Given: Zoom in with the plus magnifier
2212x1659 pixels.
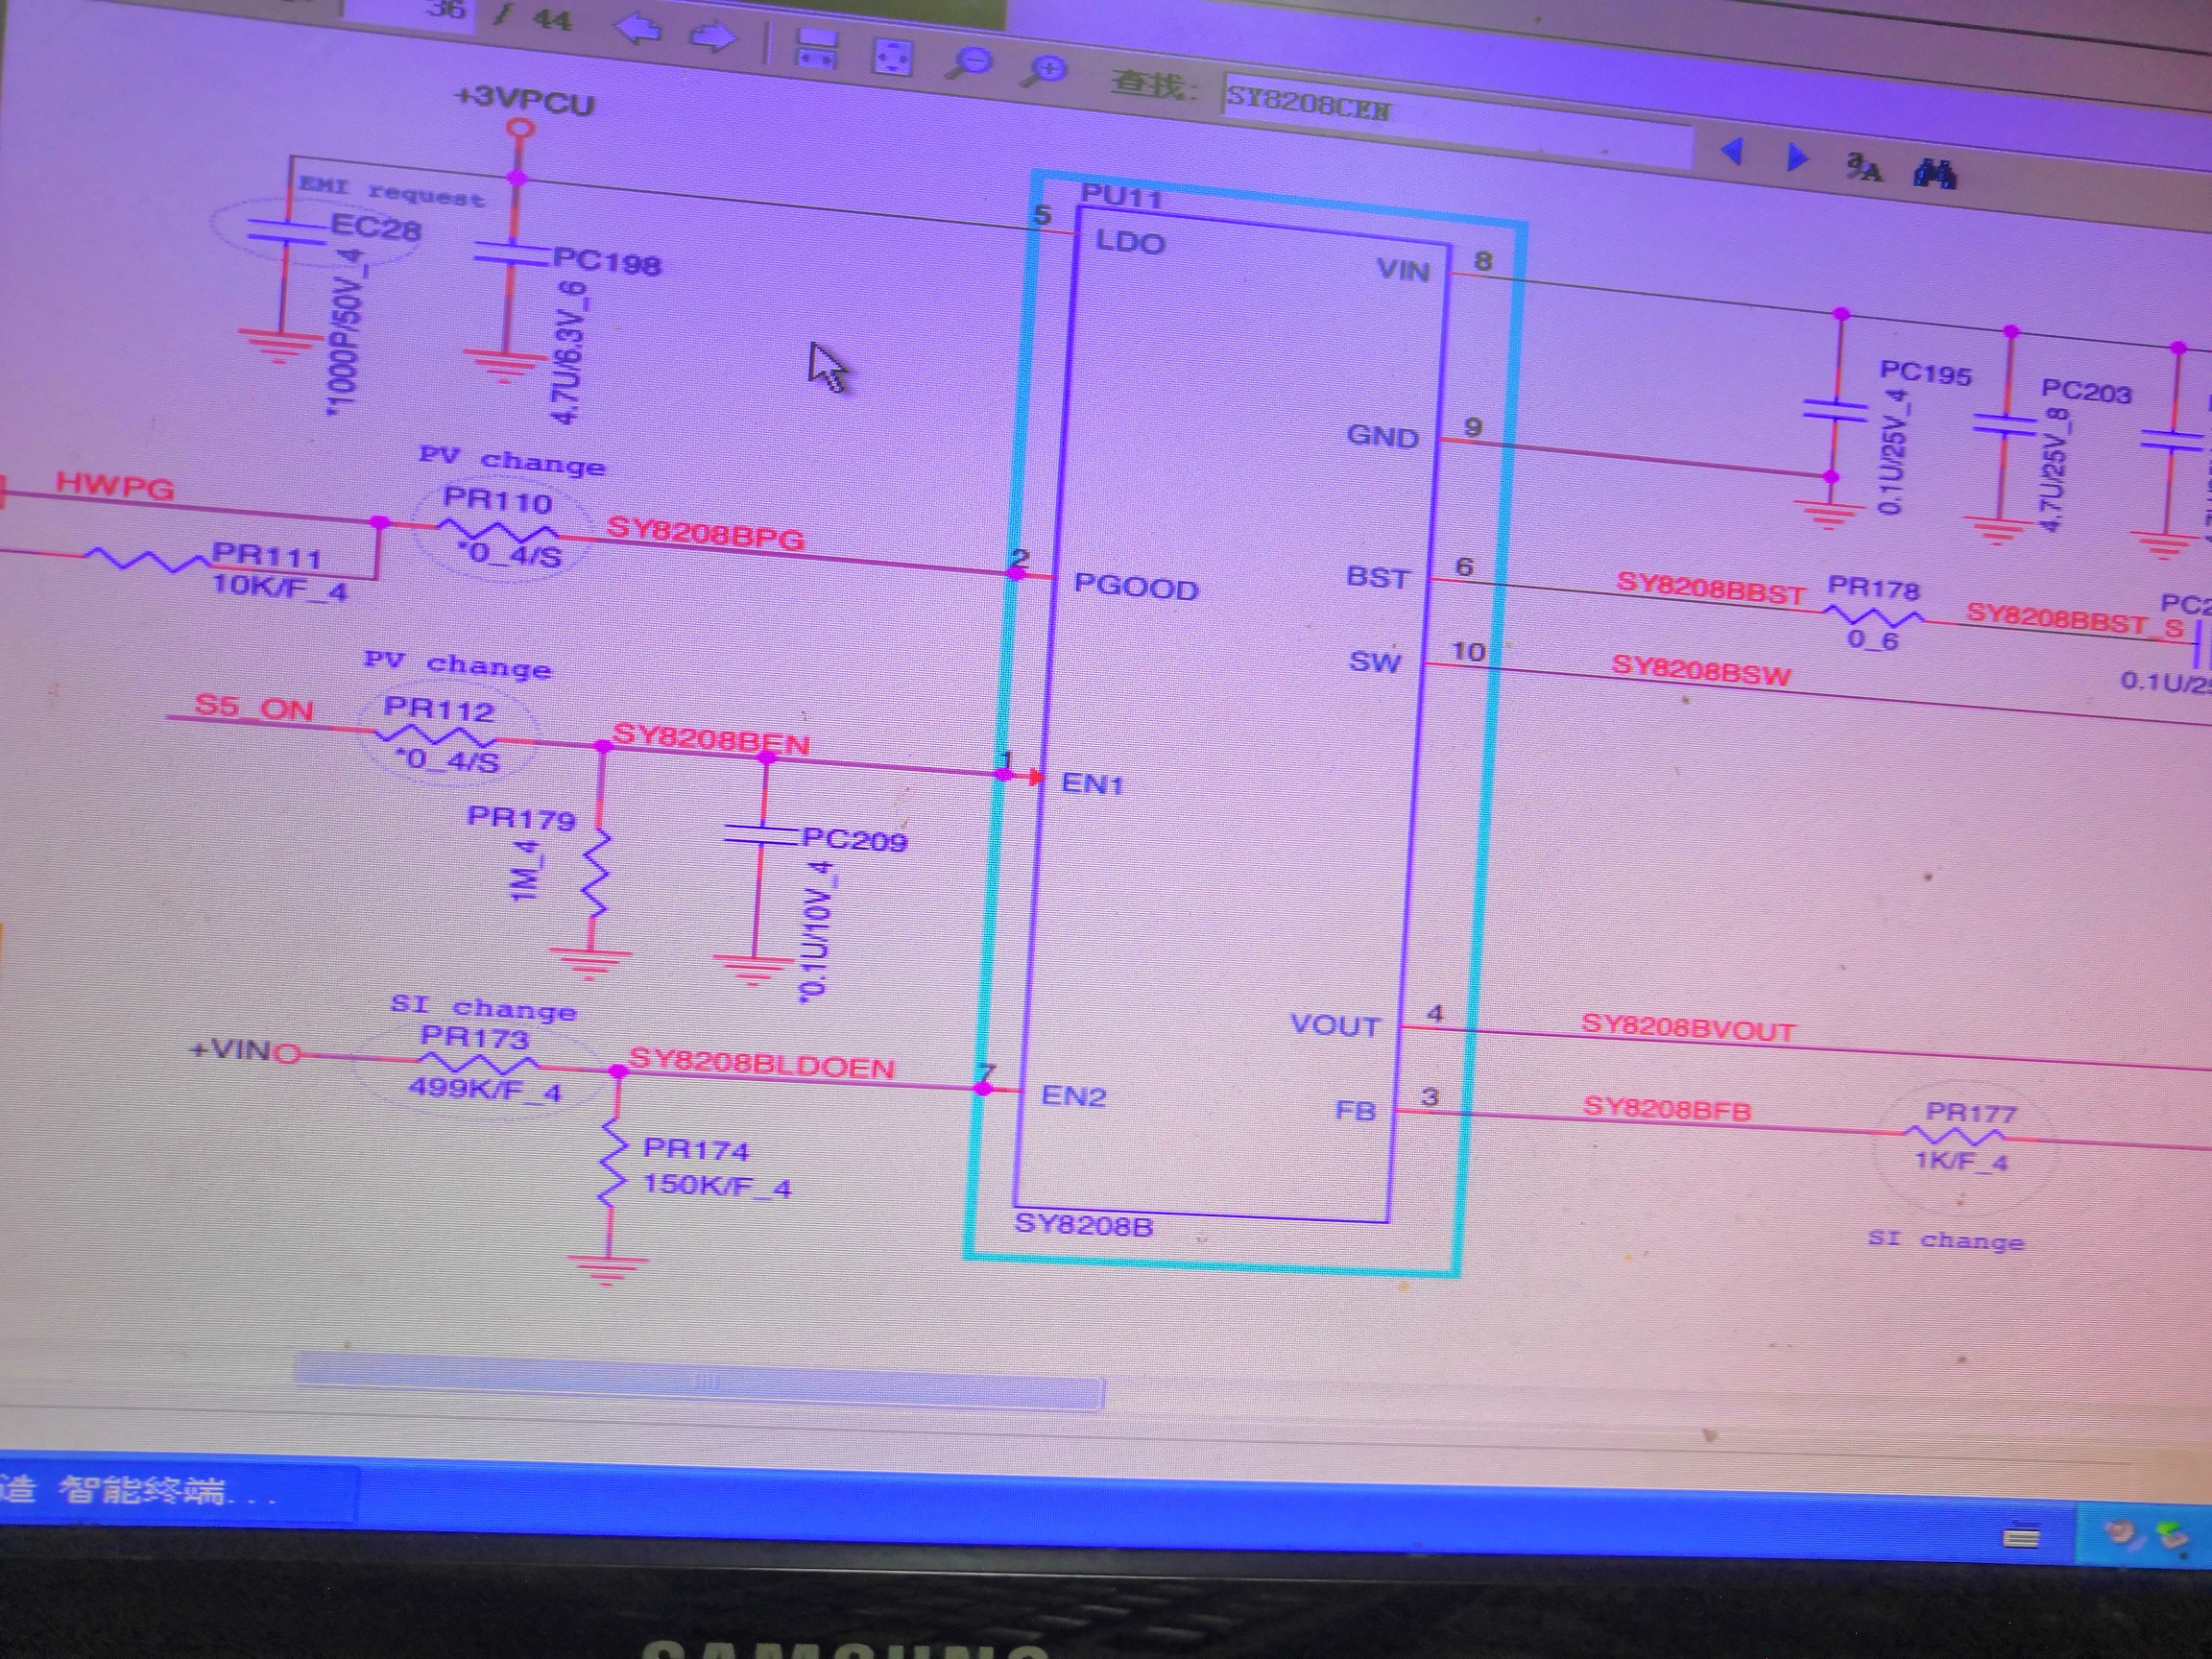Looking at the screenshot, I should coord(1046,72).
